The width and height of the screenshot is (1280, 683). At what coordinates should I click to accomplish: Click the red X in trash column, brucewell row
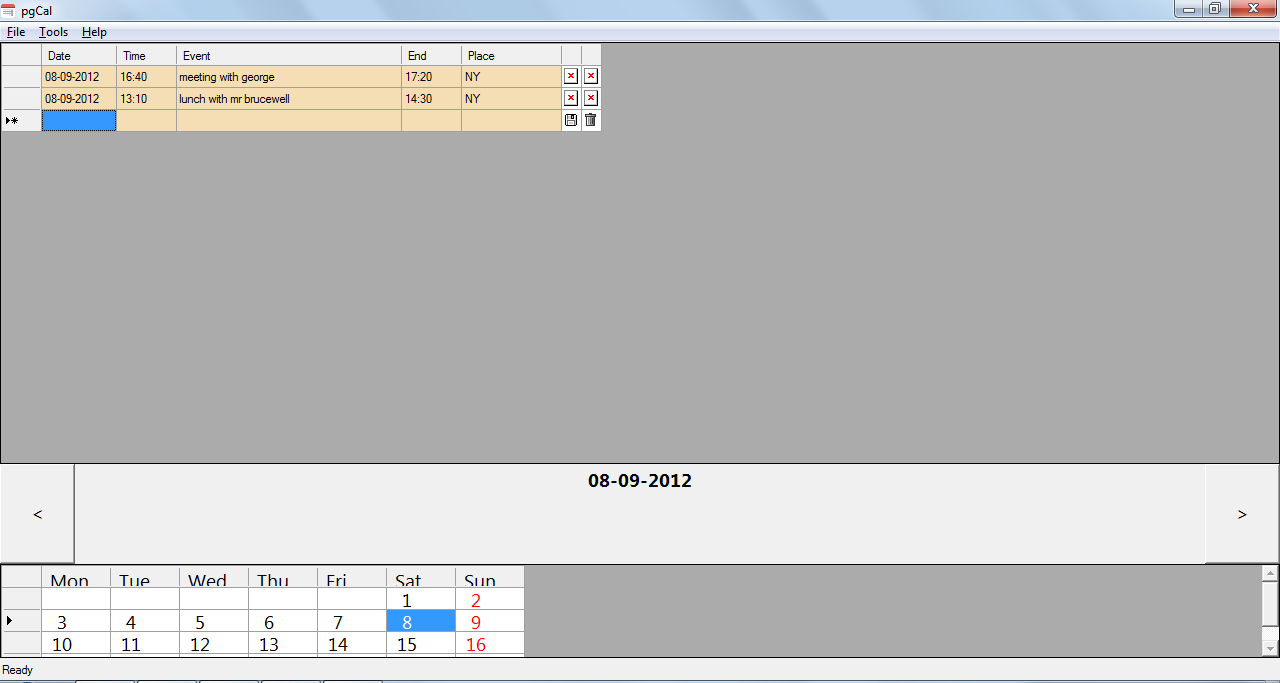tap(591, 98)
